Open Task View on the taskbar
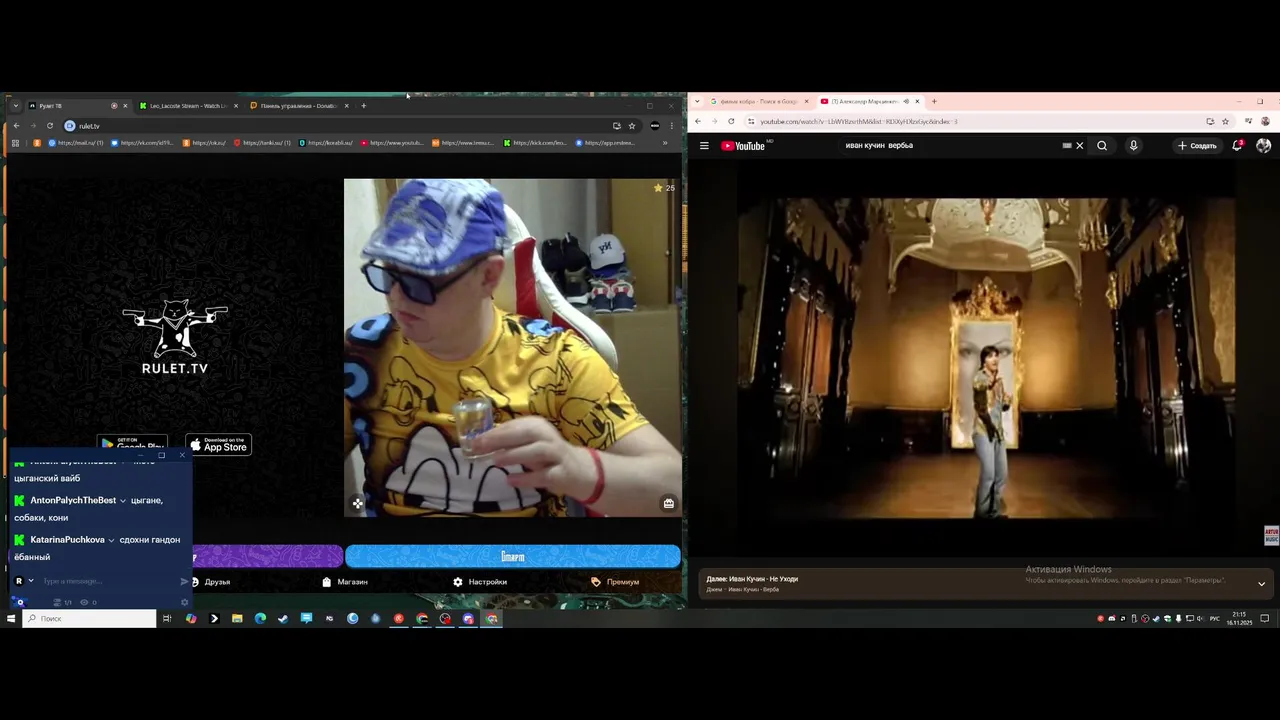This screenshot has height=720, width=1280. pos(167,618)
